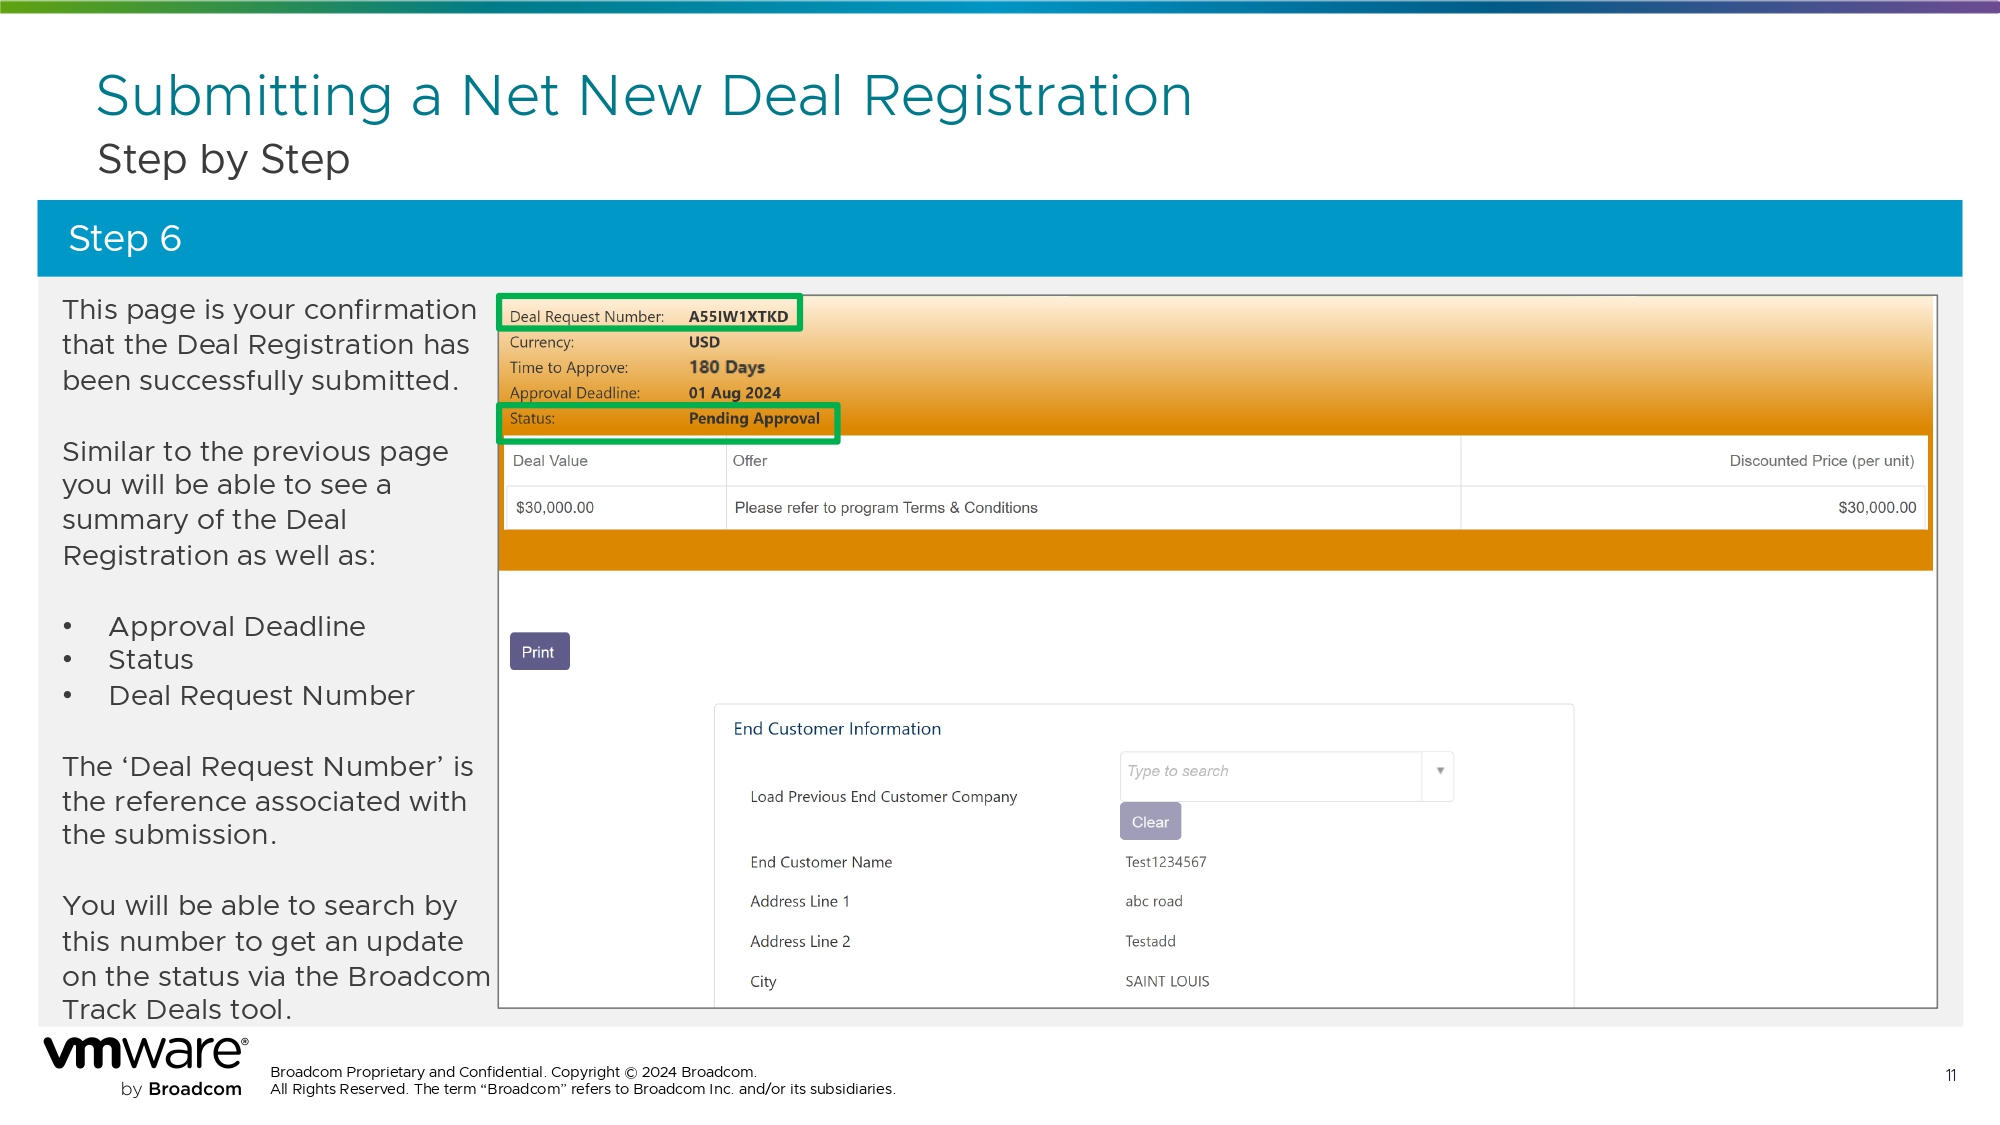2000x1125 pixels.
Task: Click the 180 Days approval time
Action: pos(726,367)
